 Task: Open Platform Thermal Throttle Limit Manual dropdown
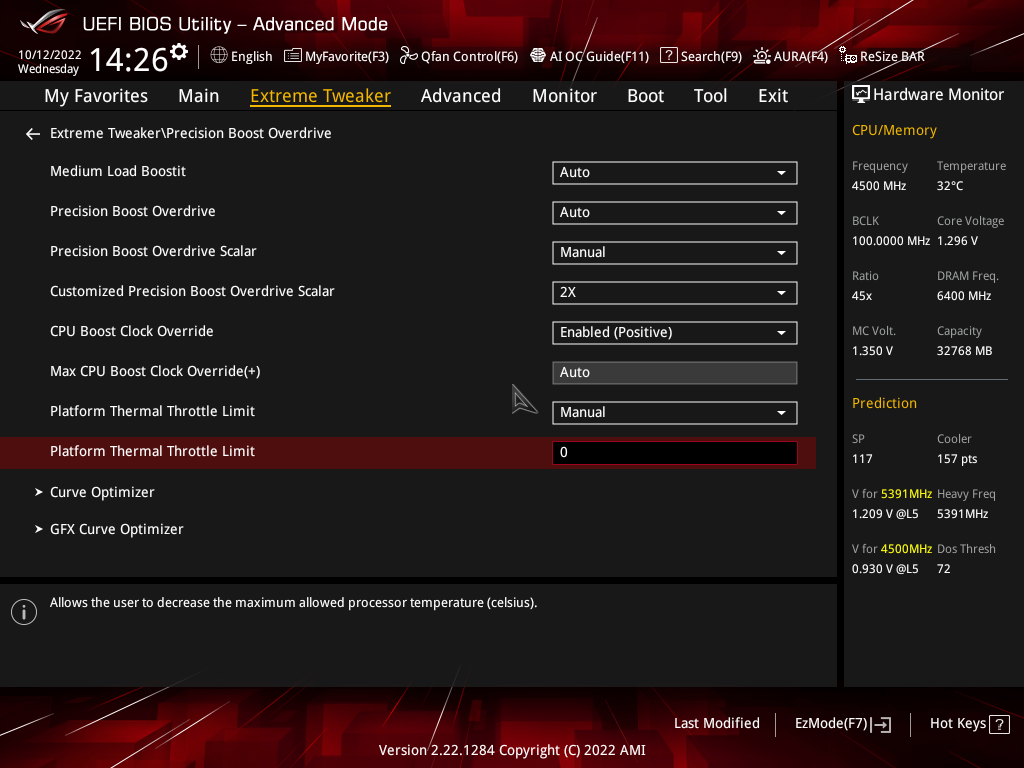675,412
